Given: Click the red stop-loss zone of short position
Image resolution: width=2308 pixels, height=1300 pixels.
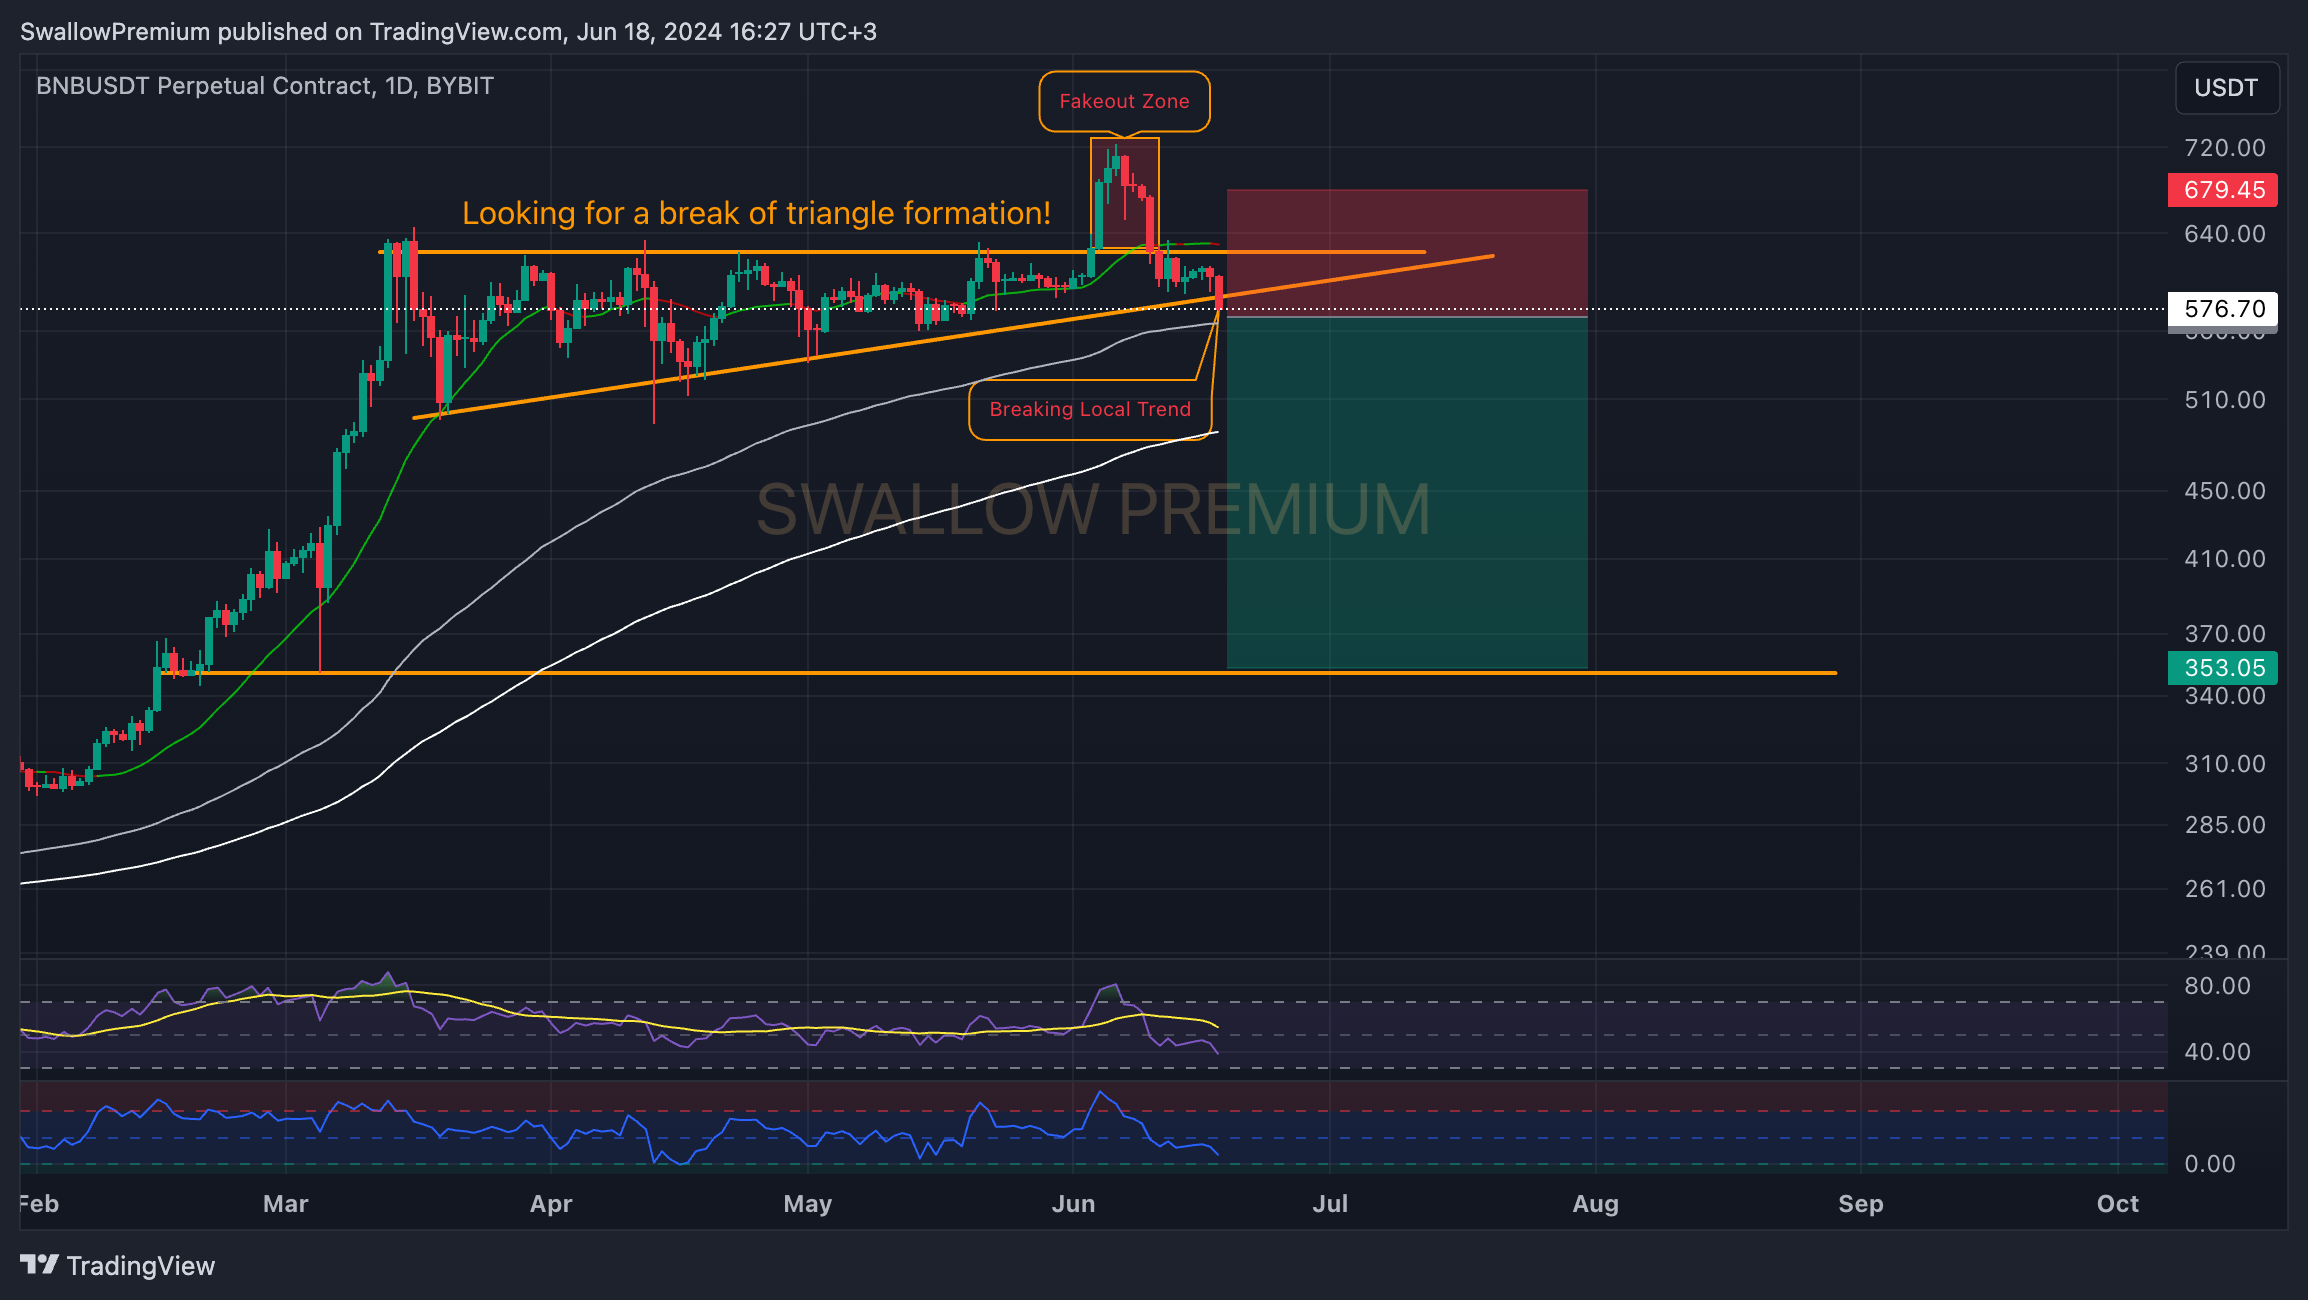Looking at the screenshot, I should click(x=1407, y=252).
